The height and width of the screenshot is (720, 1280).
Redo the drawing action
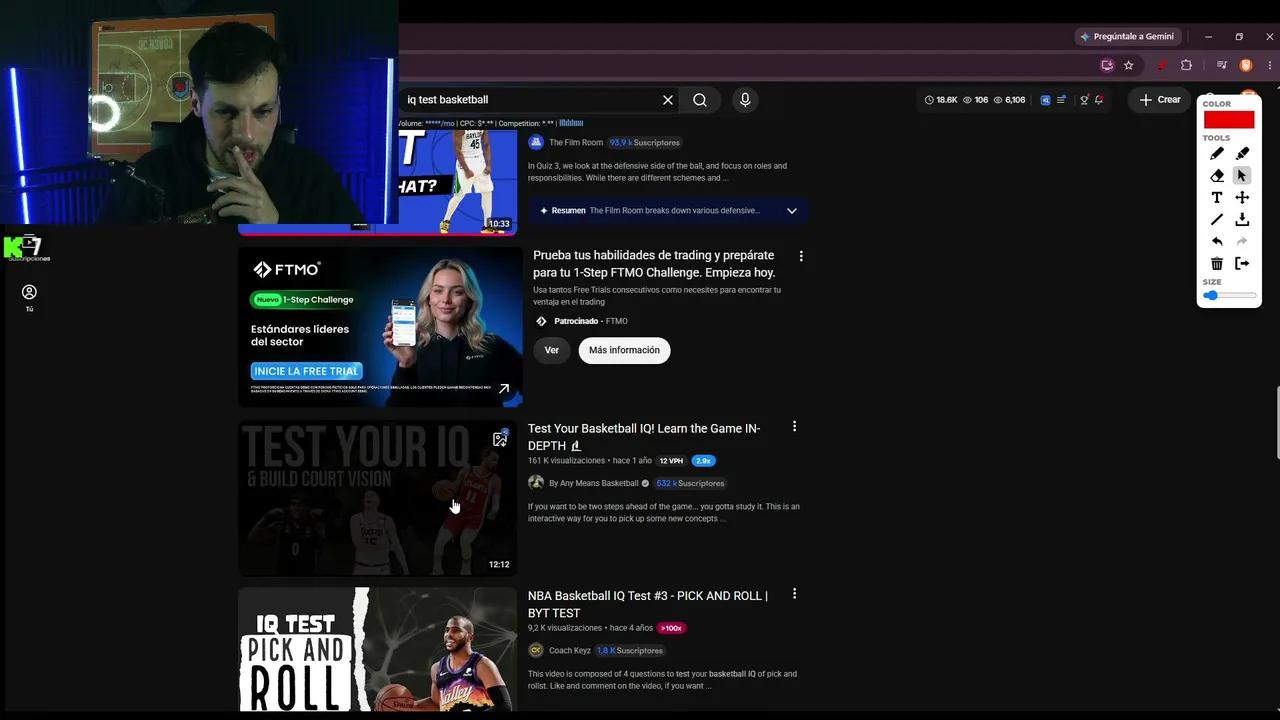(x=1242, y=242)
